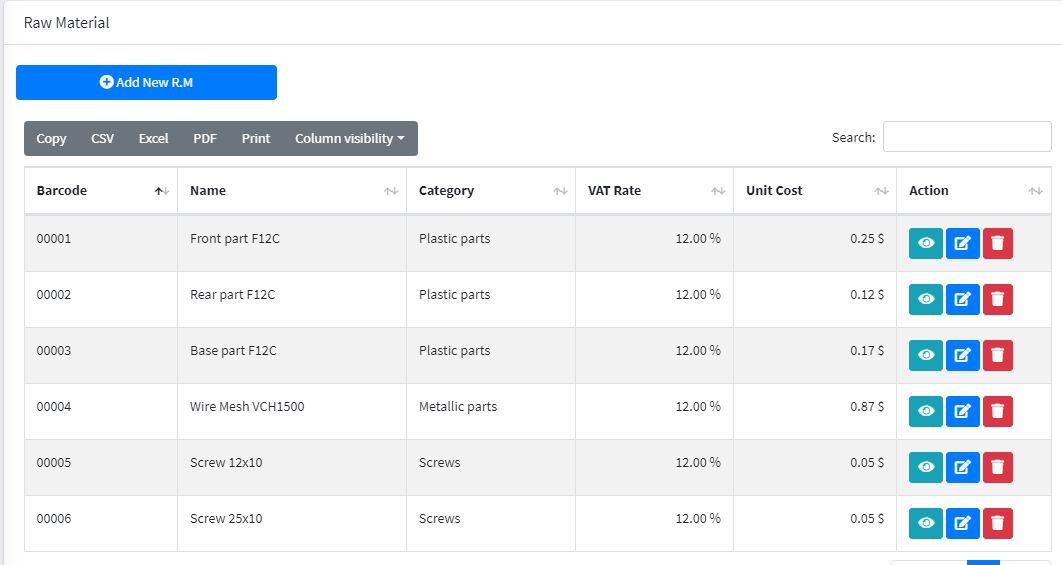
Task: Export the table as CSV
Action: tap(102, 139)
